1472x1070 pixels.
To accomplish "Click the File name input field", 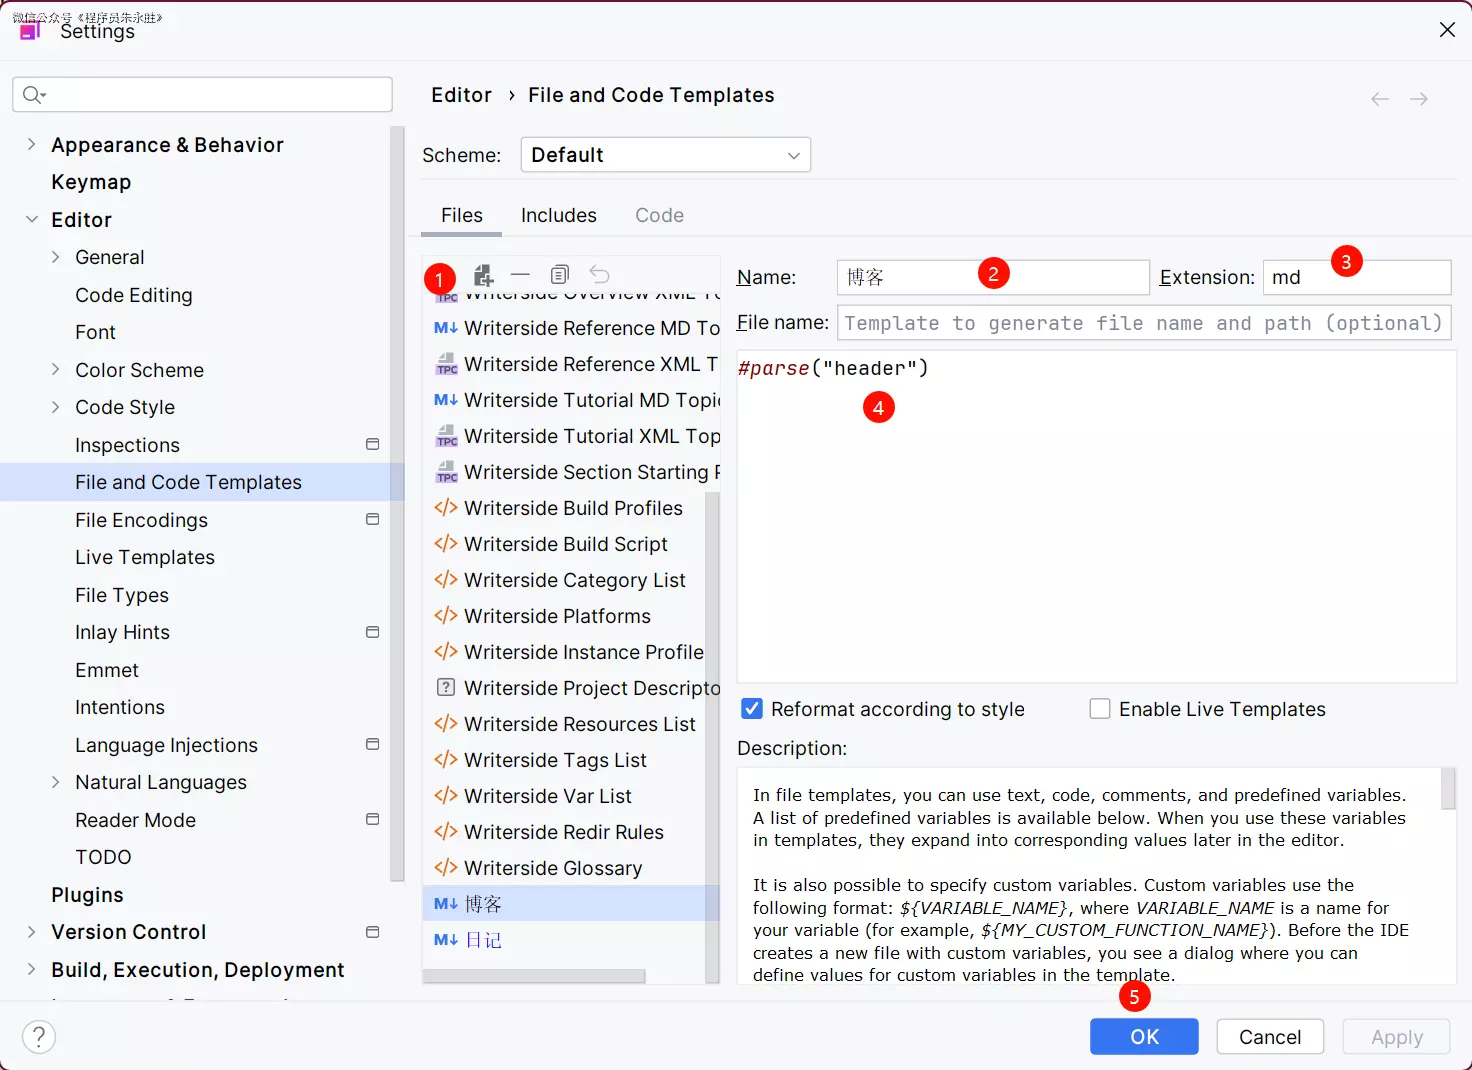I will pos(1143,323).
